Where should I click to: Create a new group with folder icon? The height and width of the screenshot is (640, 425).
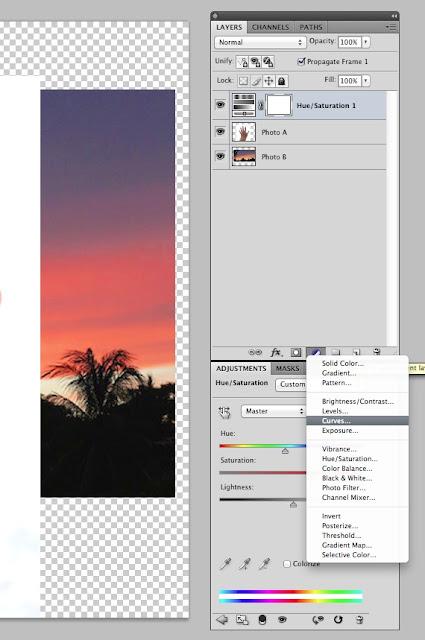[336, 352]
